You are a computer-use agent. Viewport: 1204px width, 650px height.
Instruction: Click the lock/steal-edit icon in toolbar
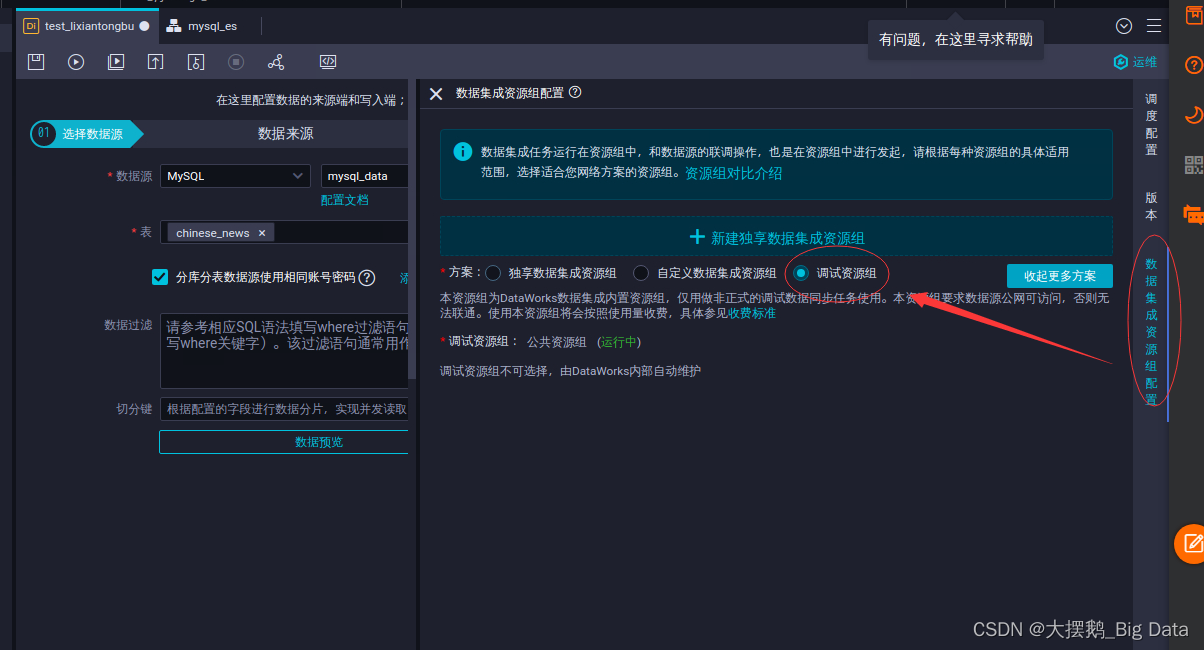196,62
